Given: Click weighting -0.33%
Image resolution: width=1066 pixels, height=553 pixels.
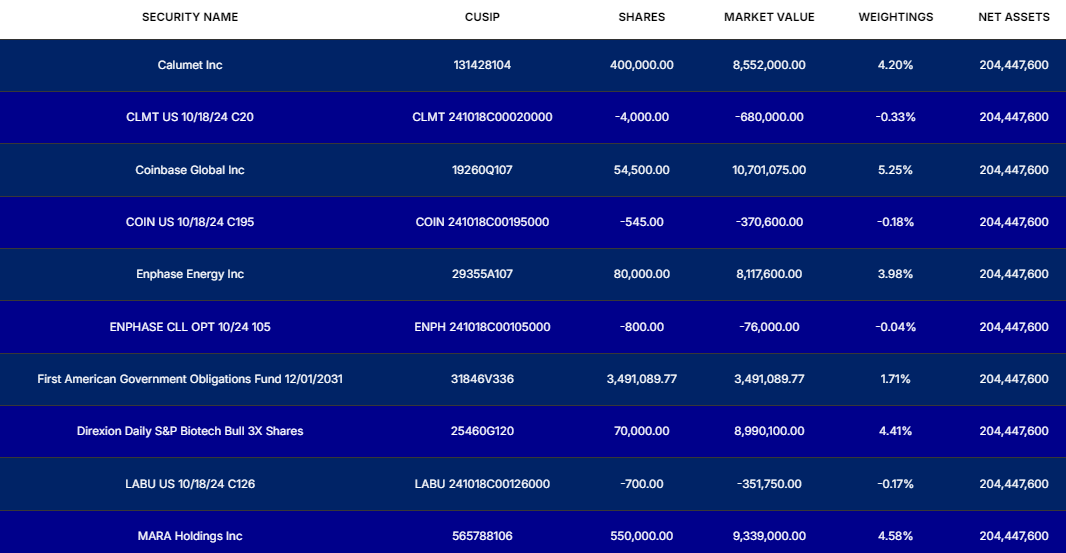Looking at the screenshot, I should (895, 117).
